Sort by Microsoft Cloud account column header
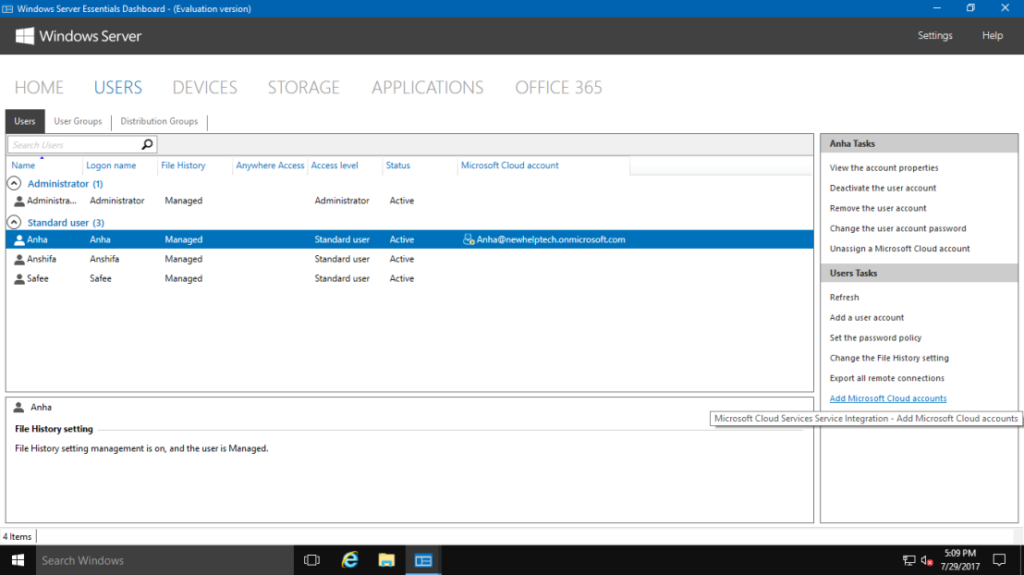 [x=509, y=165]
